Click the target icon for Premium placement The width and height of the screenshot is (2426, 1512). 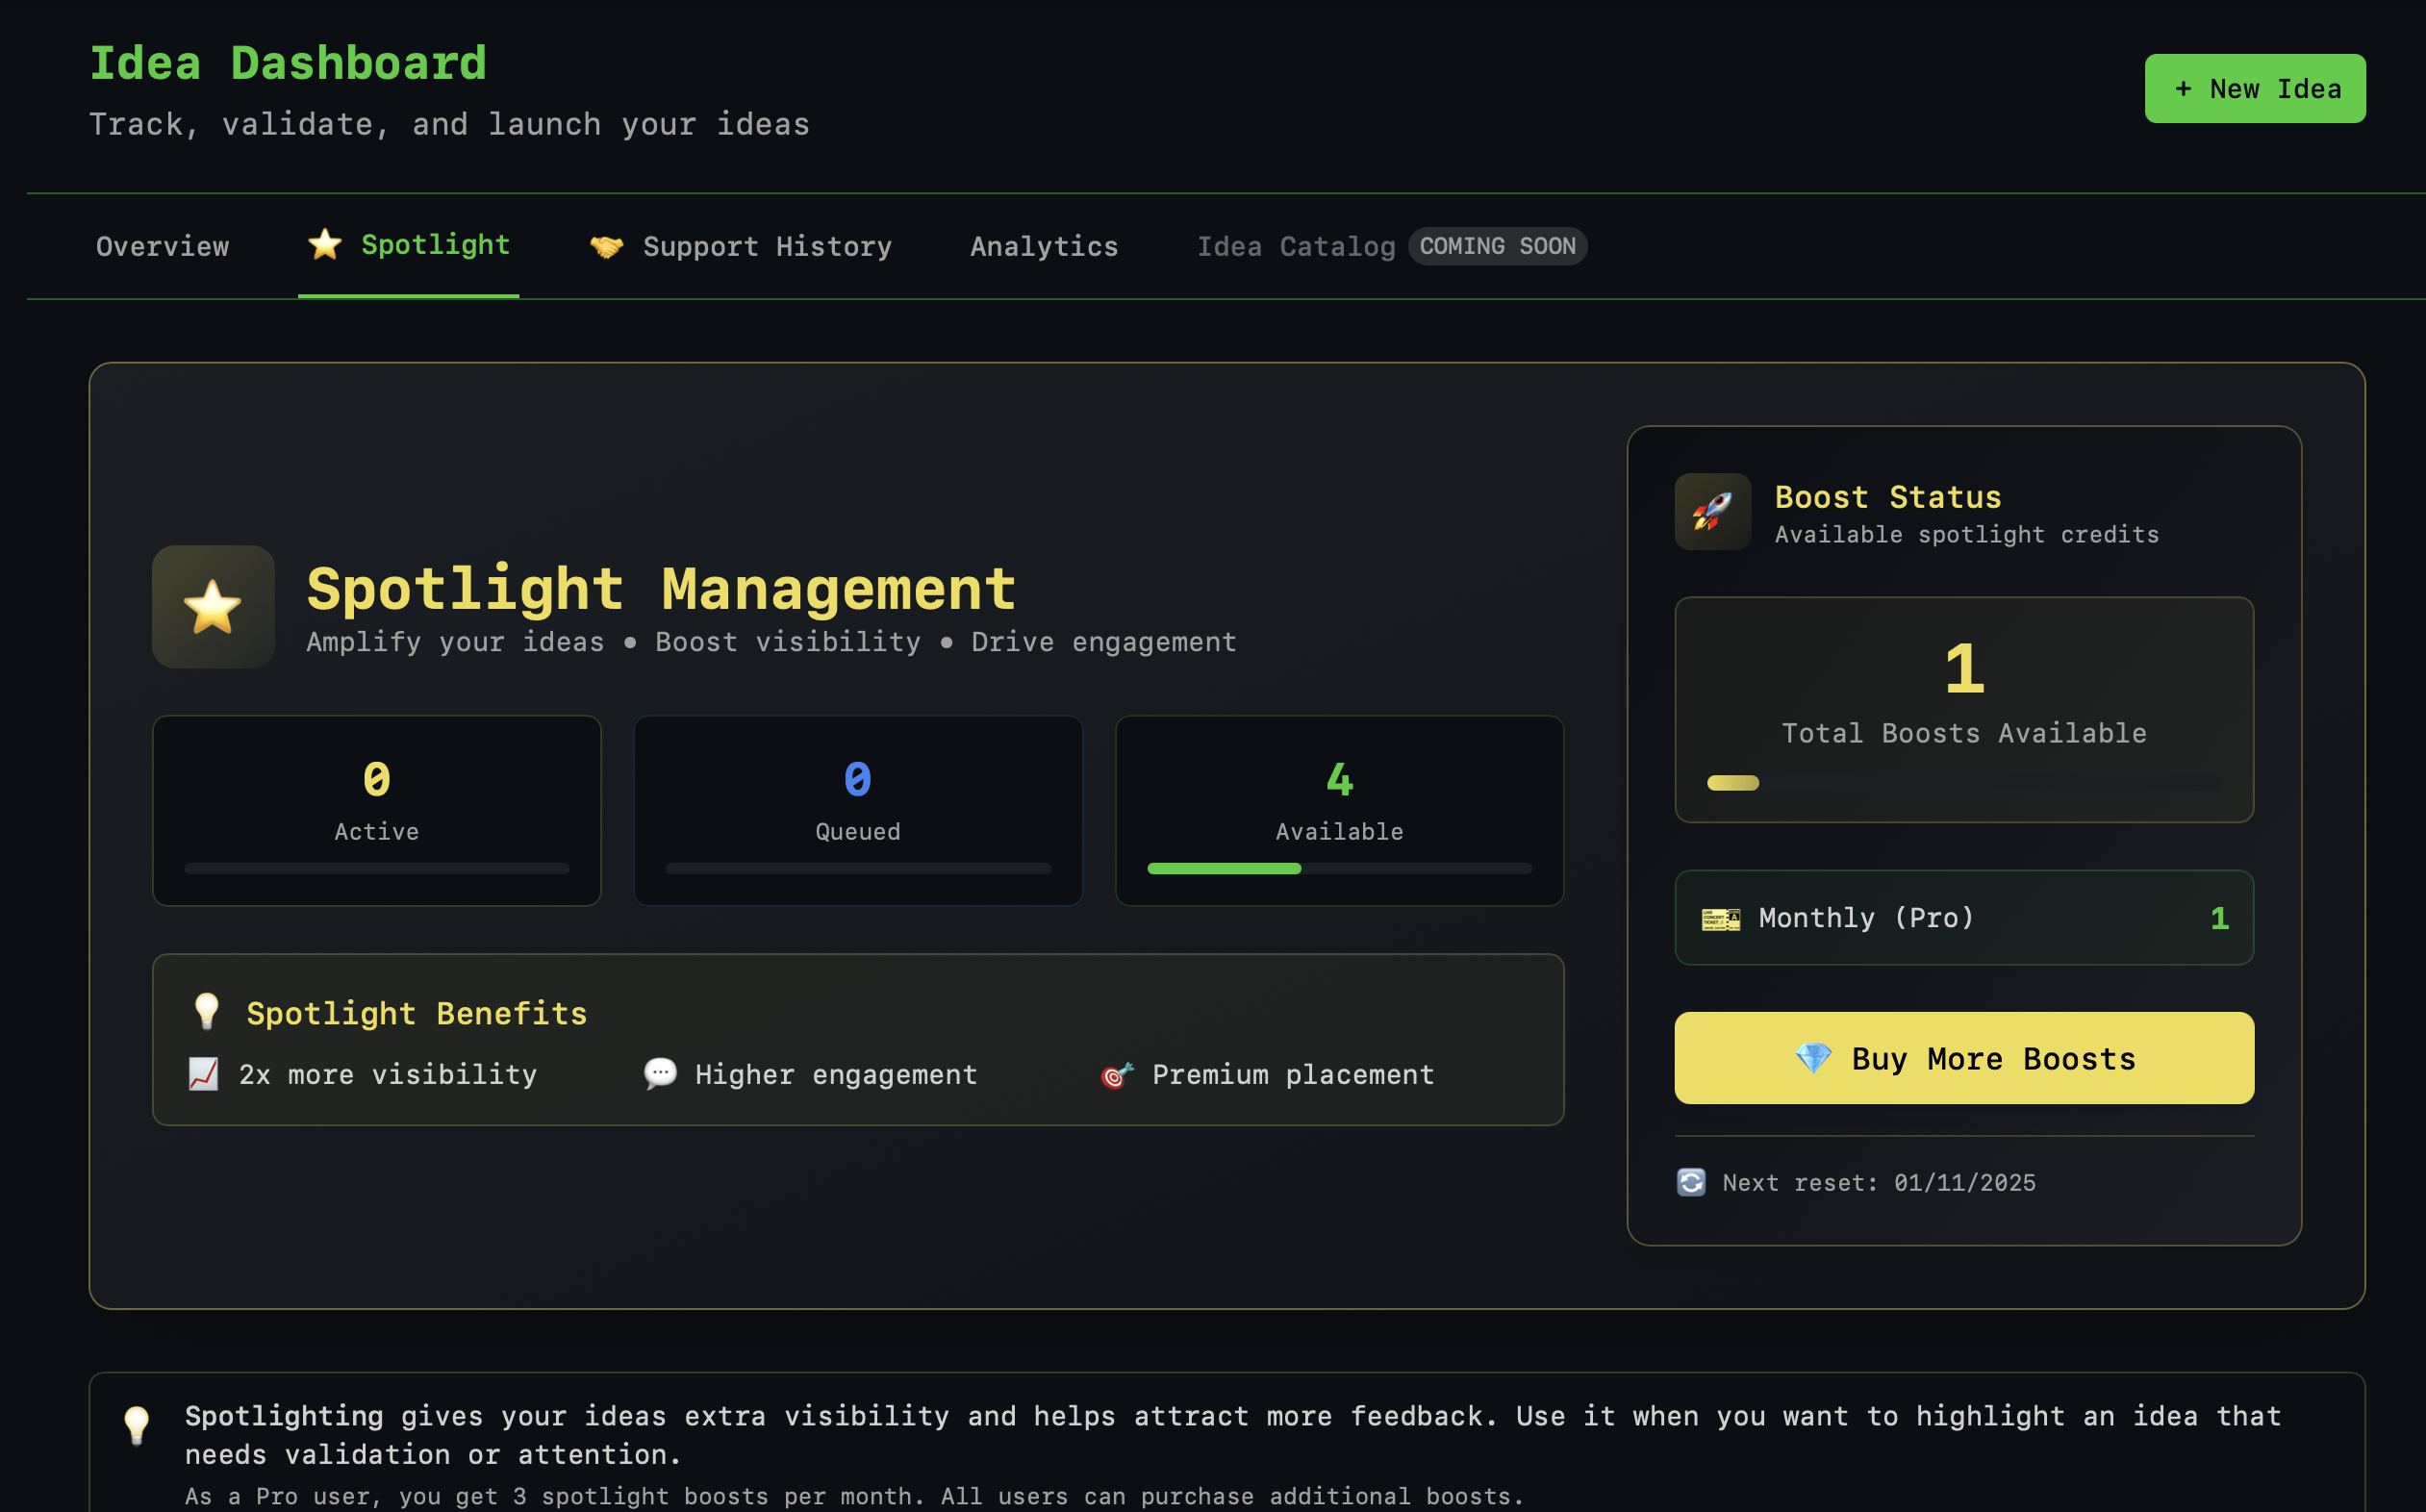pyautogui.click(x=1116, y=1075)
